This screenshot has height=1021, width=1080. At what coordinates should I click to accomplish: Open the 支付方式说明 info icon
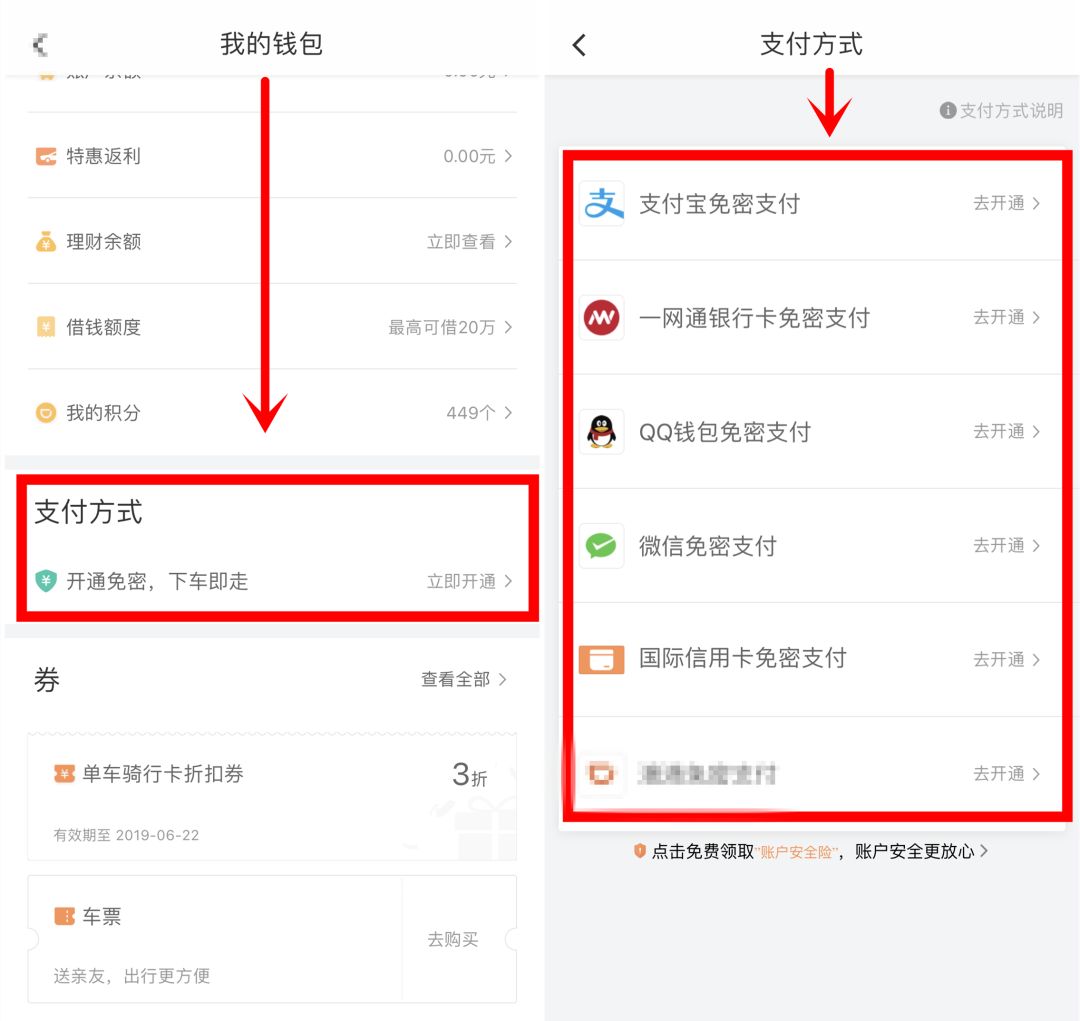pyautogui.click(x=948, y=110)
